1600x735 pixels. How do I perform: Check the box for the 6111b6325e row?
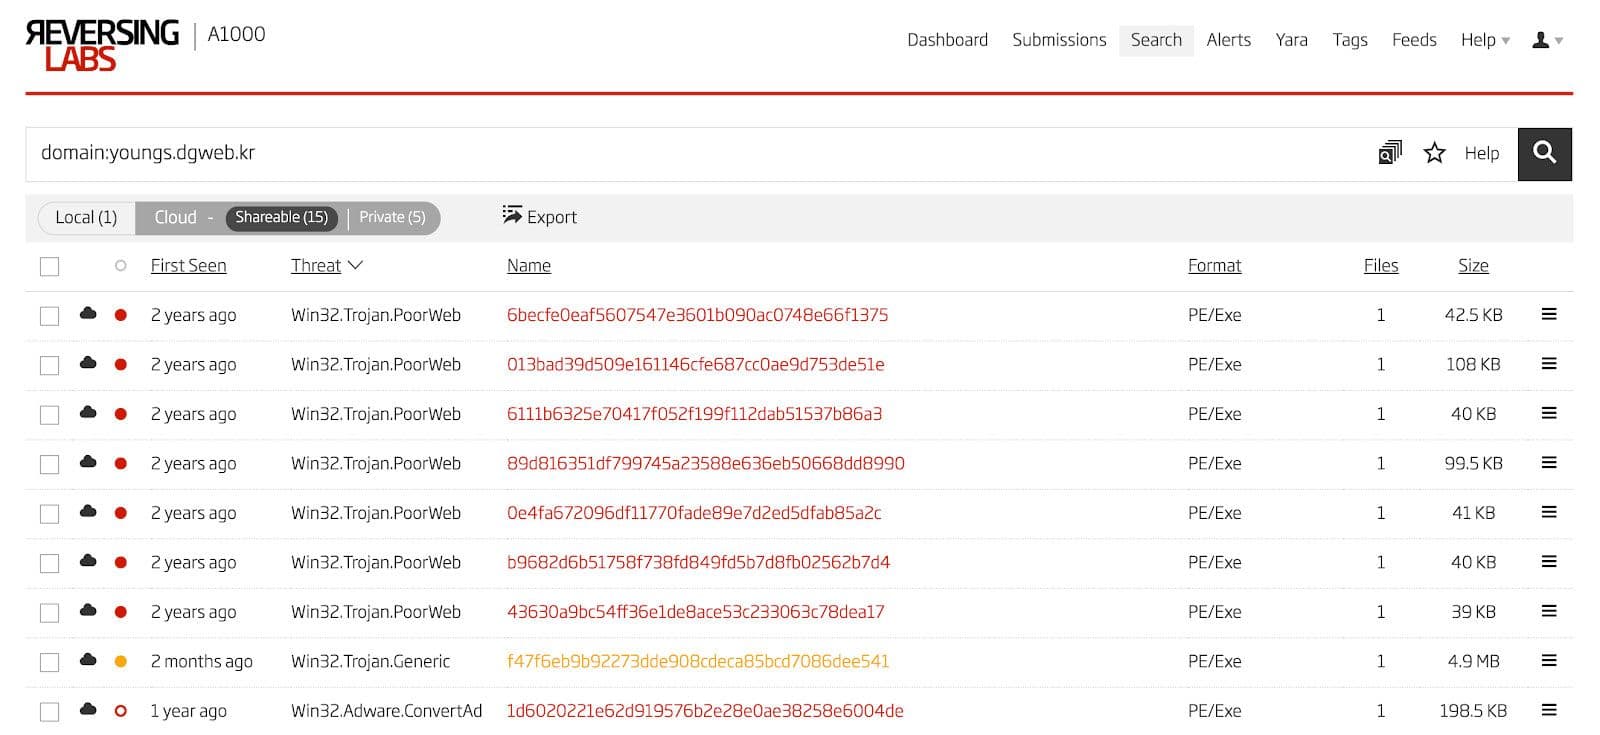[49, 415]
